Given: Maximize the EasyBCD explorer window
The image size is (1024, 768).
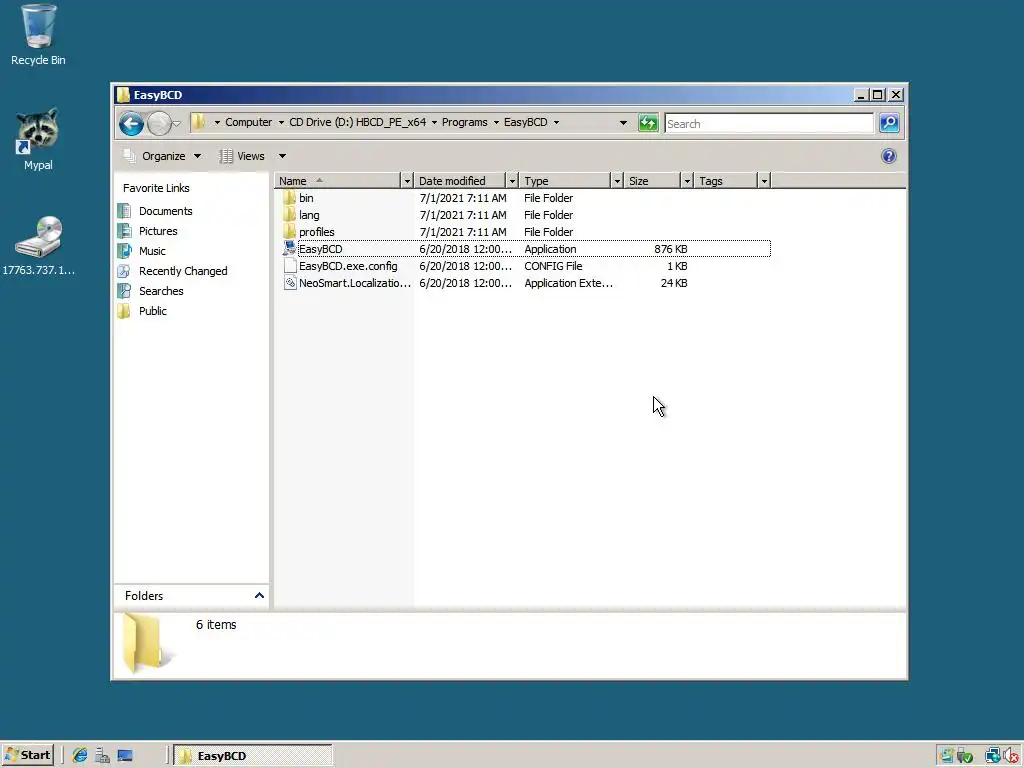Looking at the screenshot, I should pyautogui.click(x=878, y=95).
